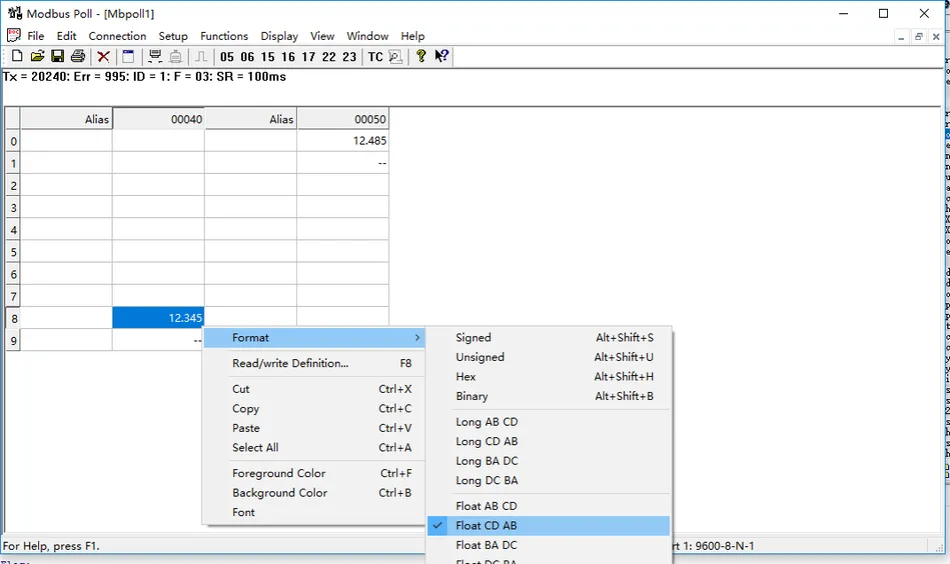Open the Functions menu

pos(224,36)
